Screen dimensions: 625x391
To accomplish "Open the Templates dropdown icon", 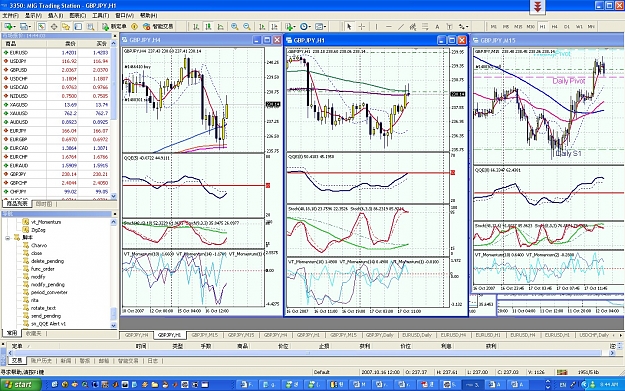I will [320, 26].
